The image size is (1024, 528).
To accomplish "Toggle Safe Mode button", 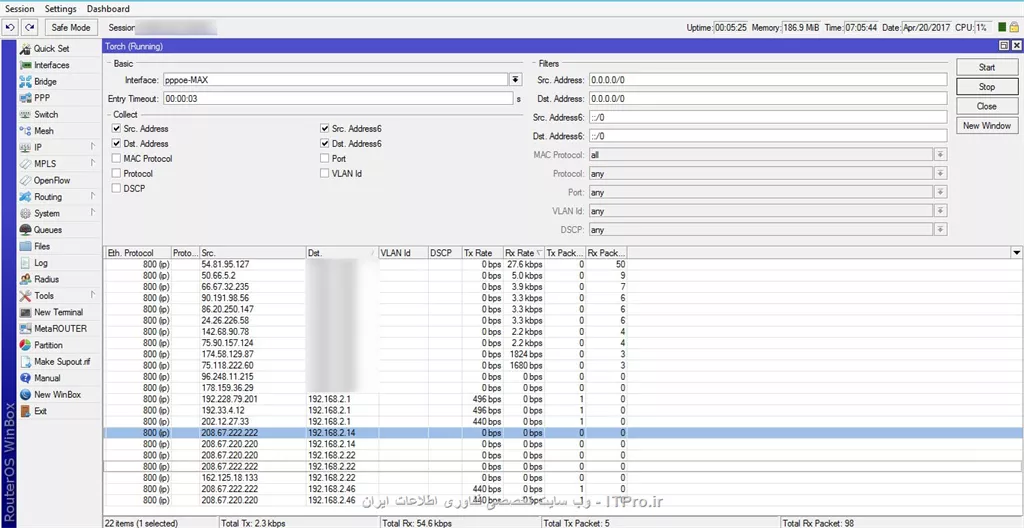I will click(71, 27).
